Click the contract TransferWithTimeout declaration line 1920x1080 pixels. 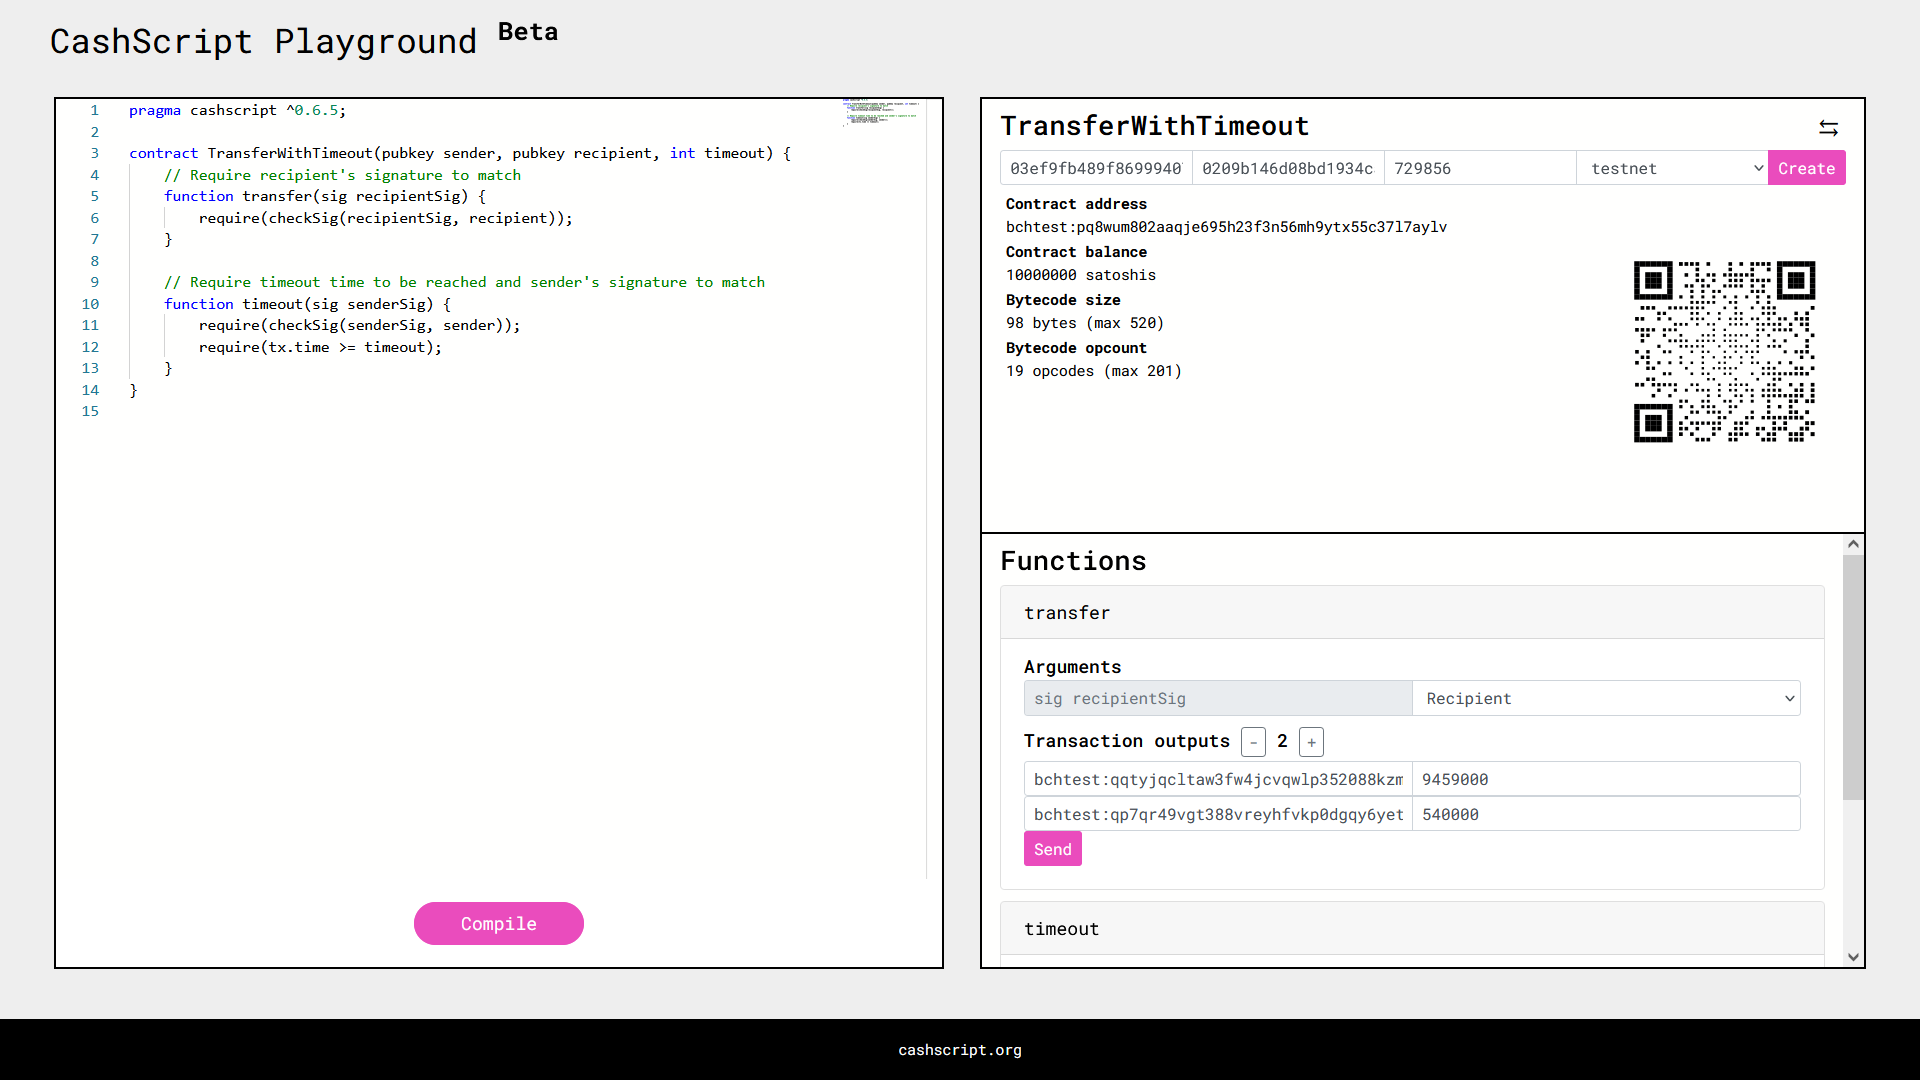460,153
